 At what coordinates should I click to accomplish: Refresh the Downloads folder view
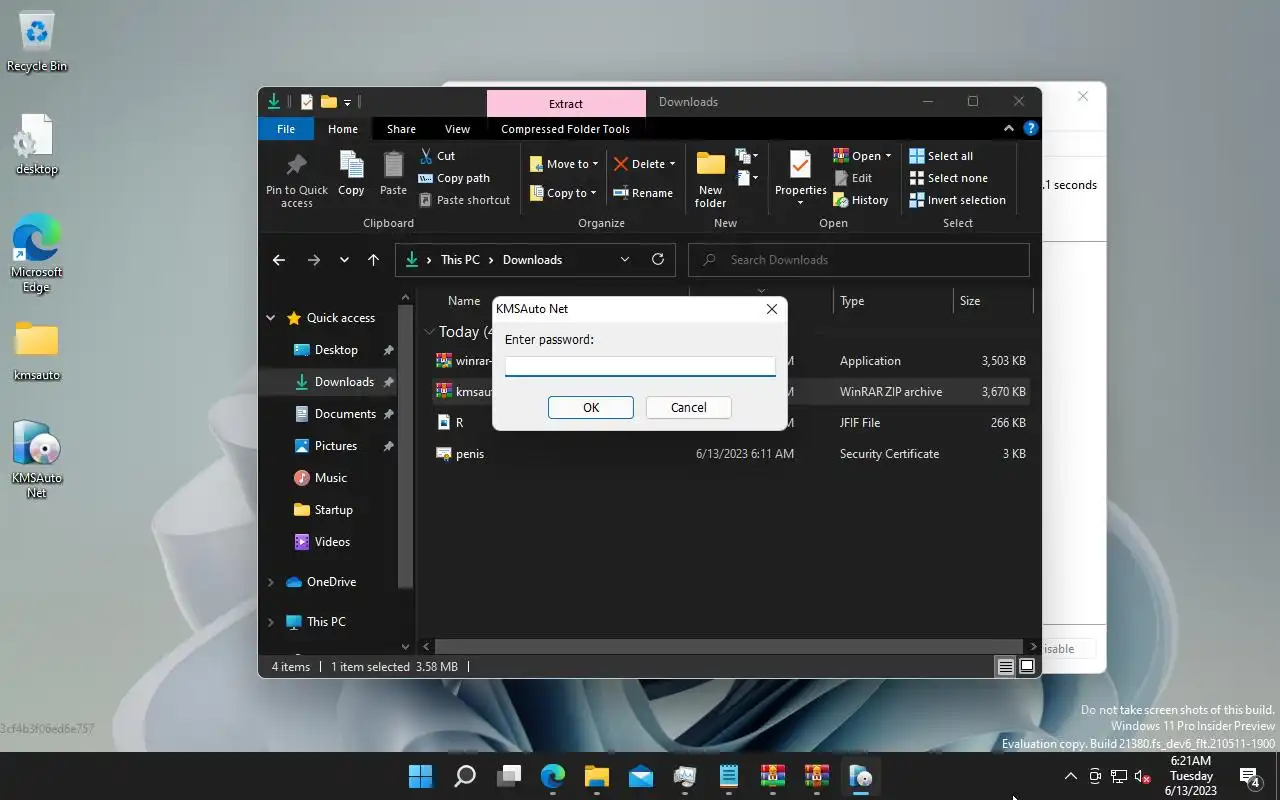[658, 259]
